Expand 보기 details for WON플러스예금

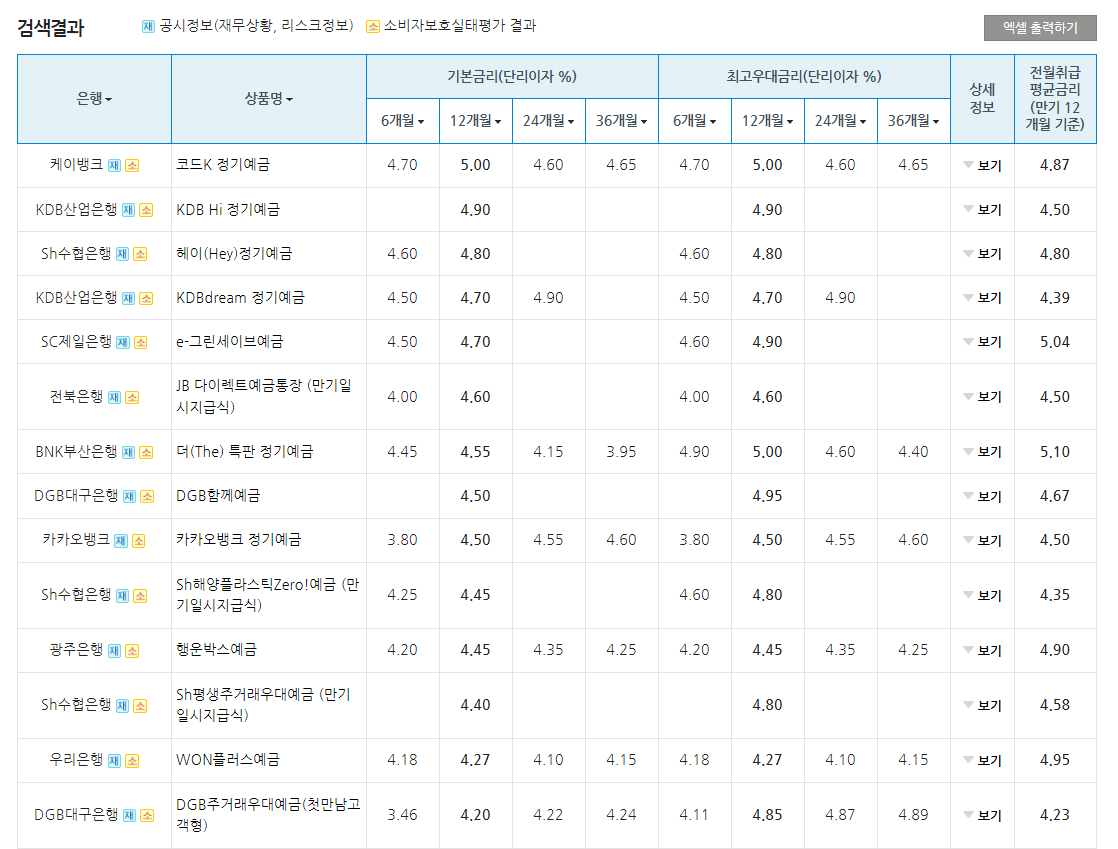coord(983,761)
